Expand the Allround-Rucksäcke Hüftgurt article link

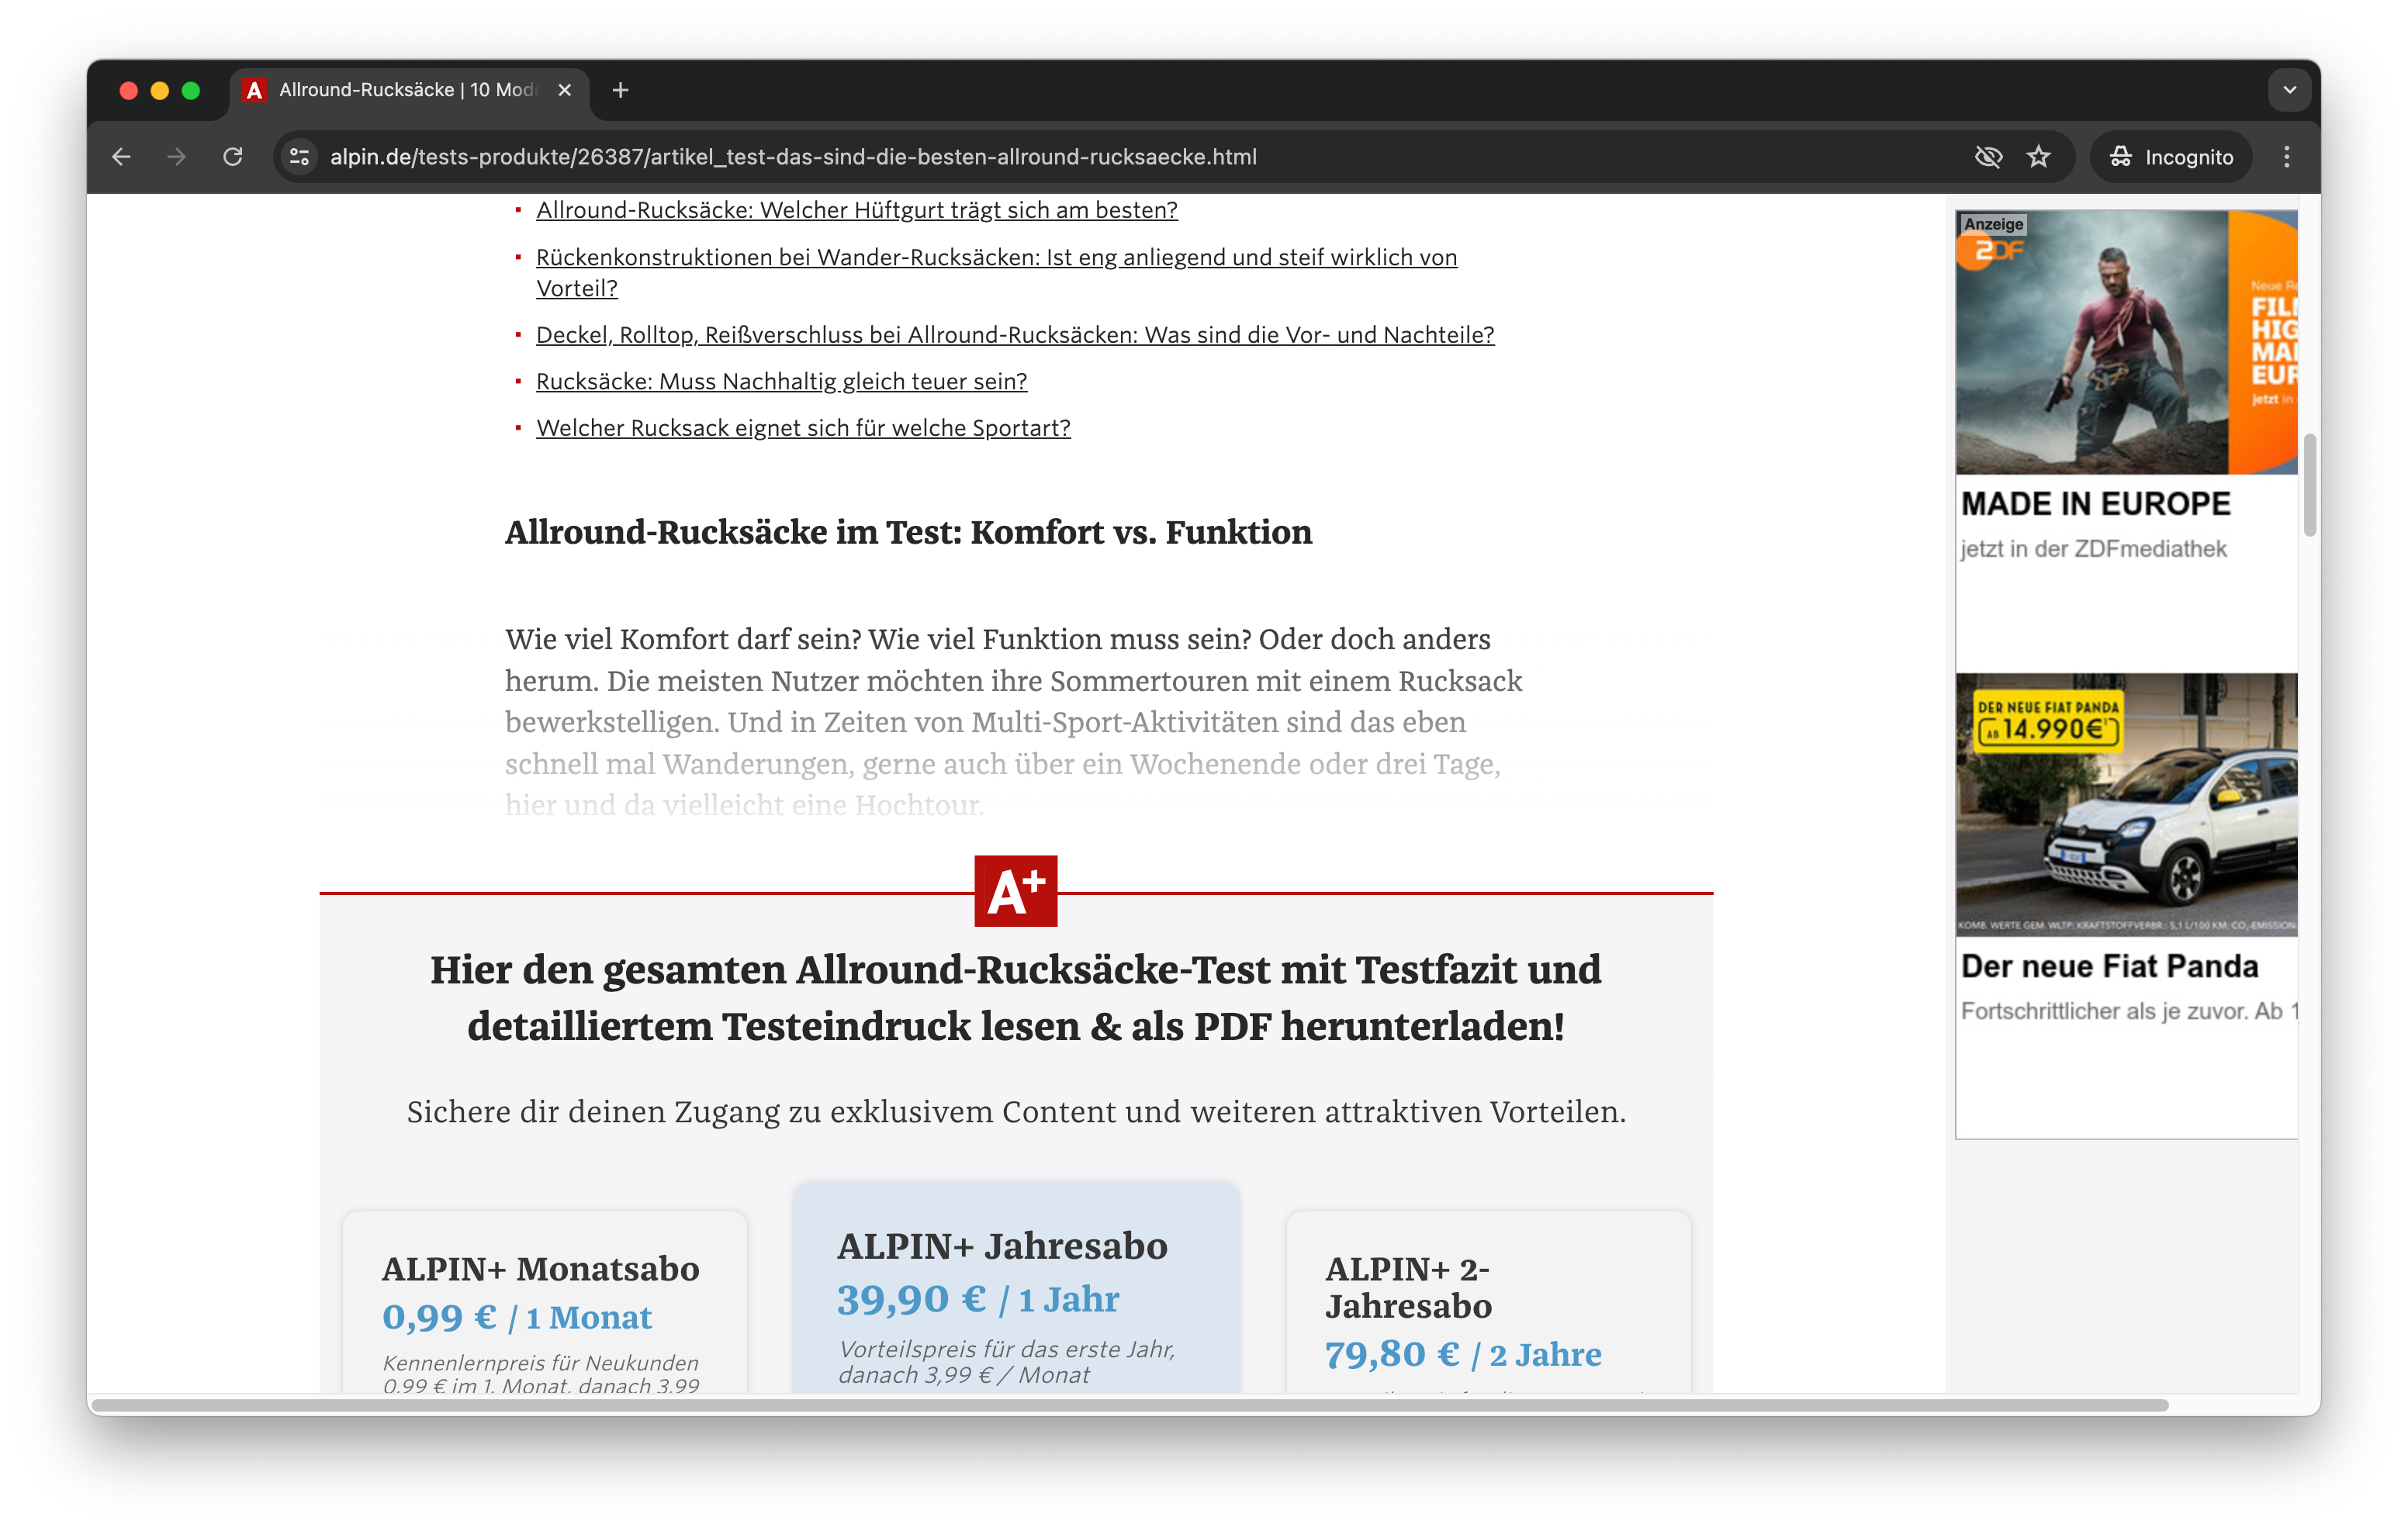(x=858, y=210)
